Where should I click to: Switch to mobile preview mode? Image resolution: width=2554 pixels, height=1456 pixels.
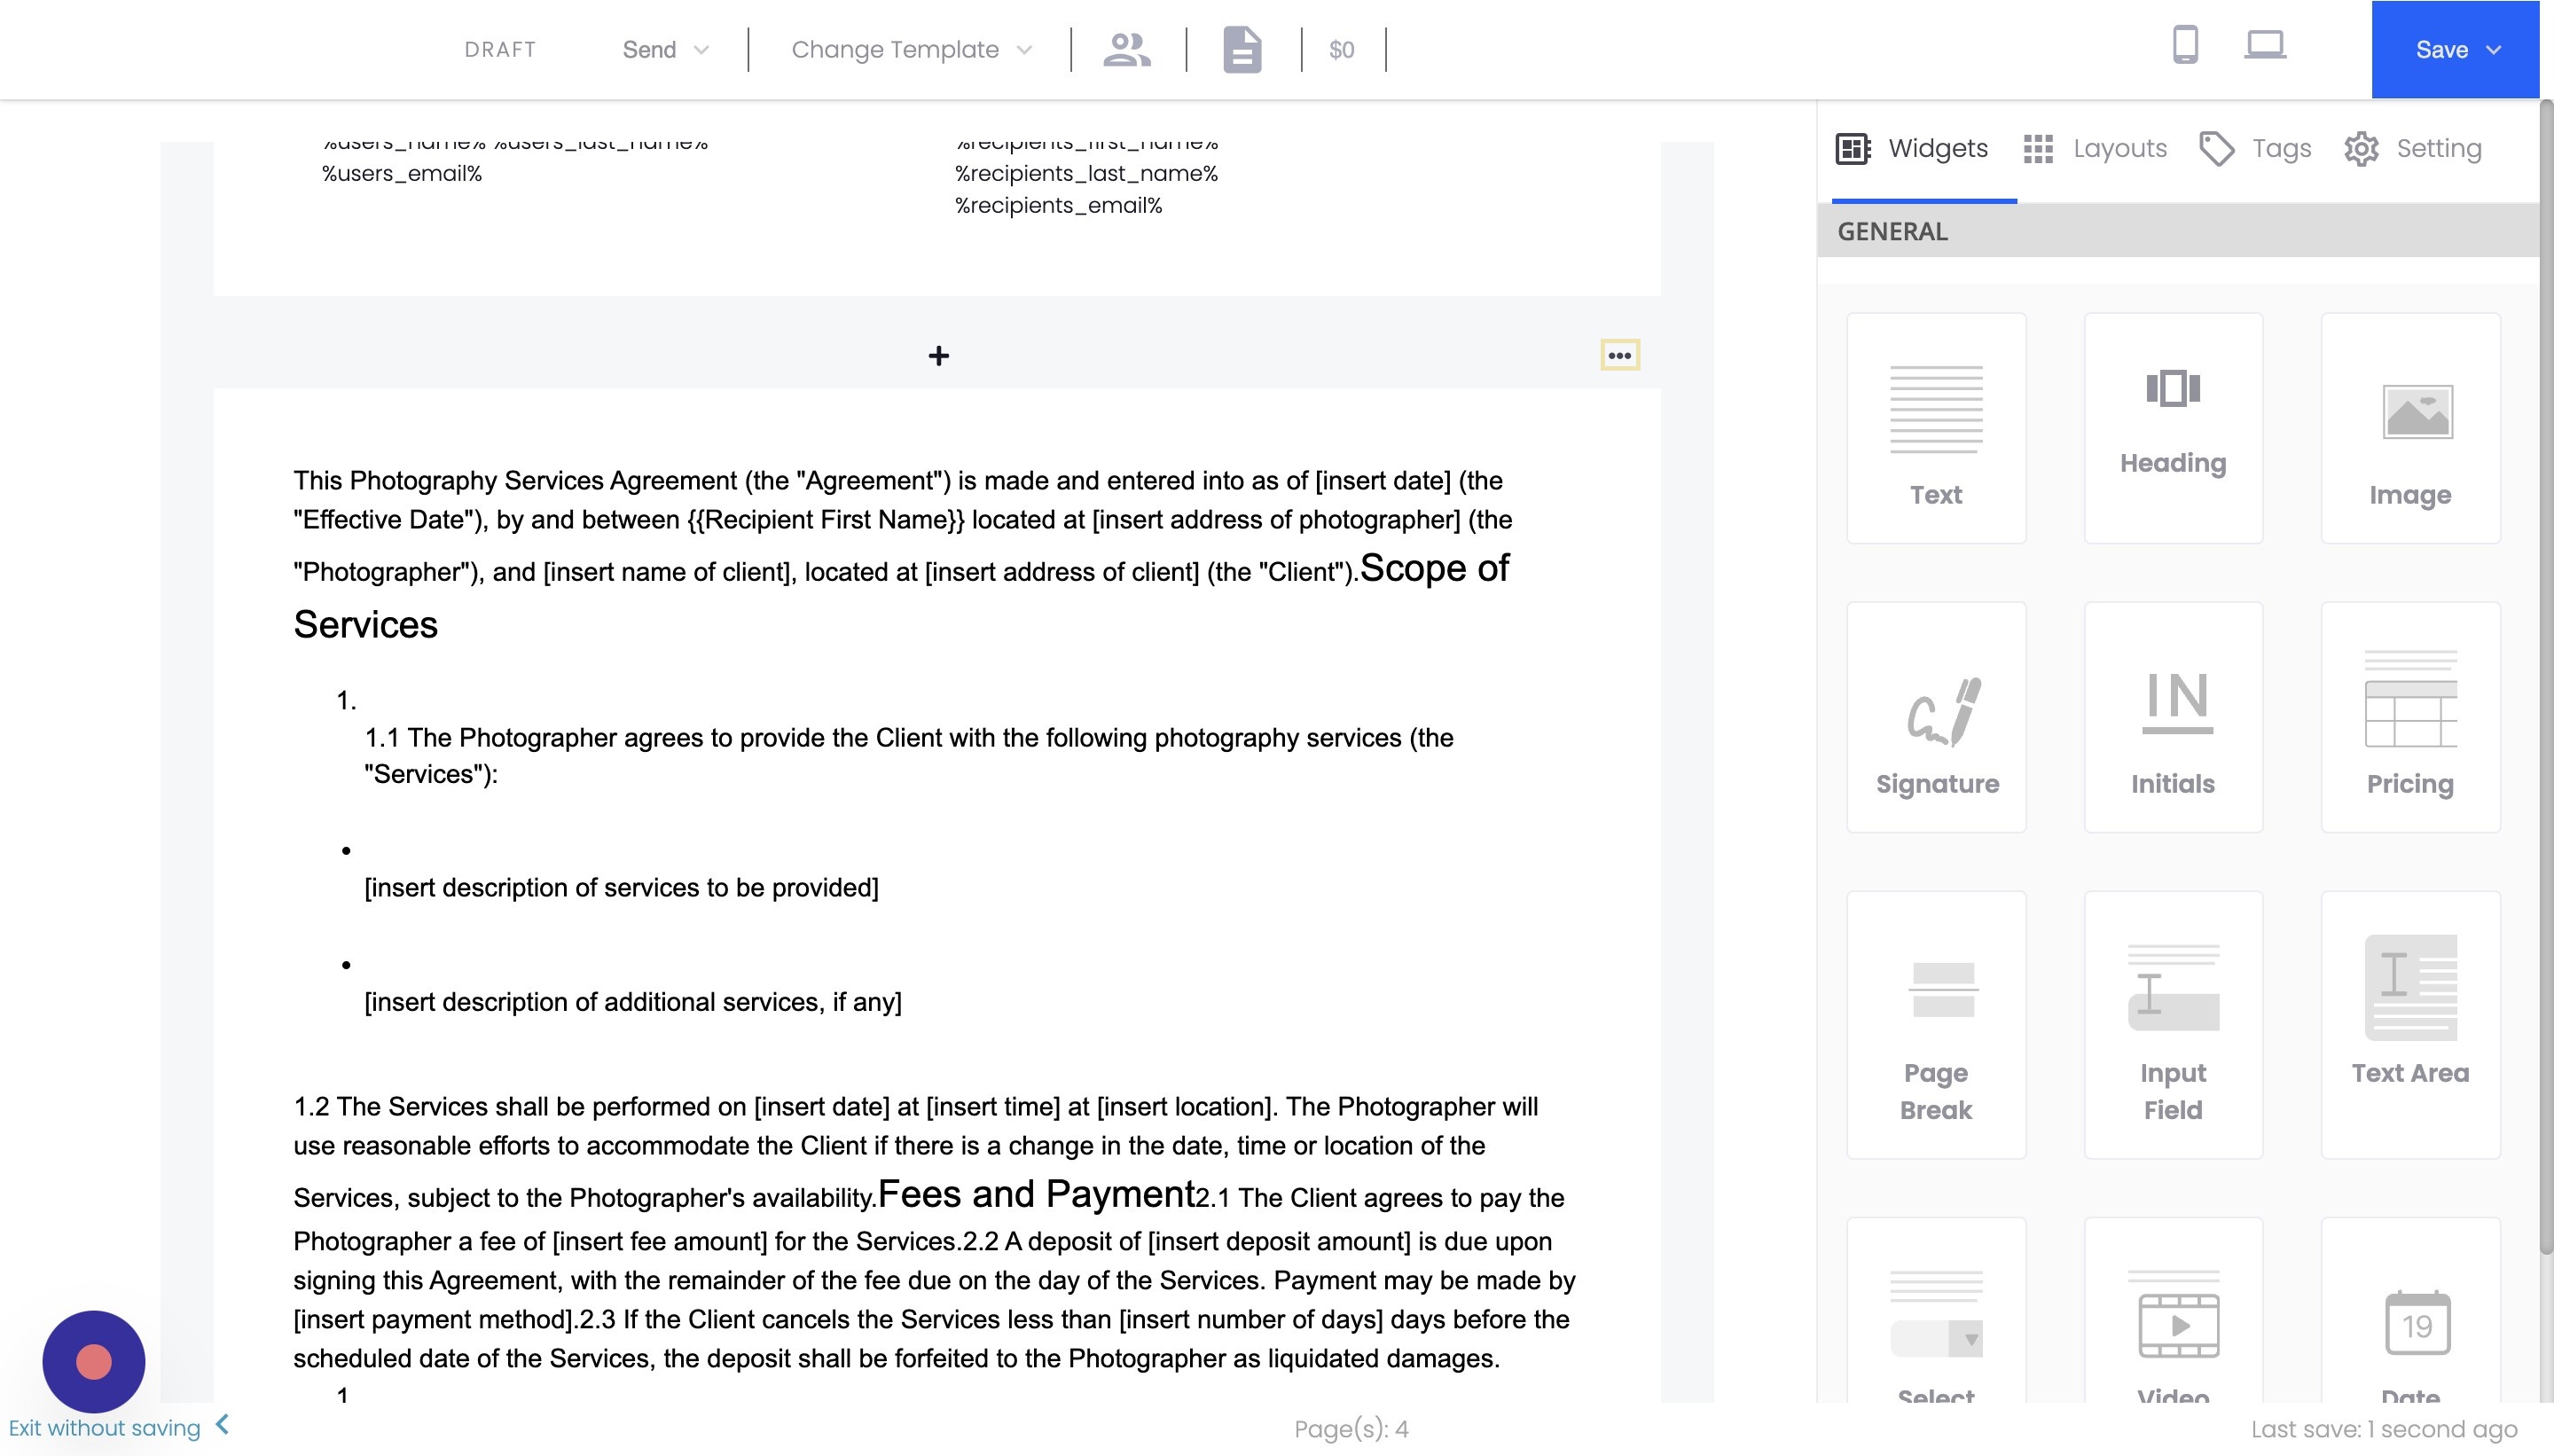tap(2184, 45)
